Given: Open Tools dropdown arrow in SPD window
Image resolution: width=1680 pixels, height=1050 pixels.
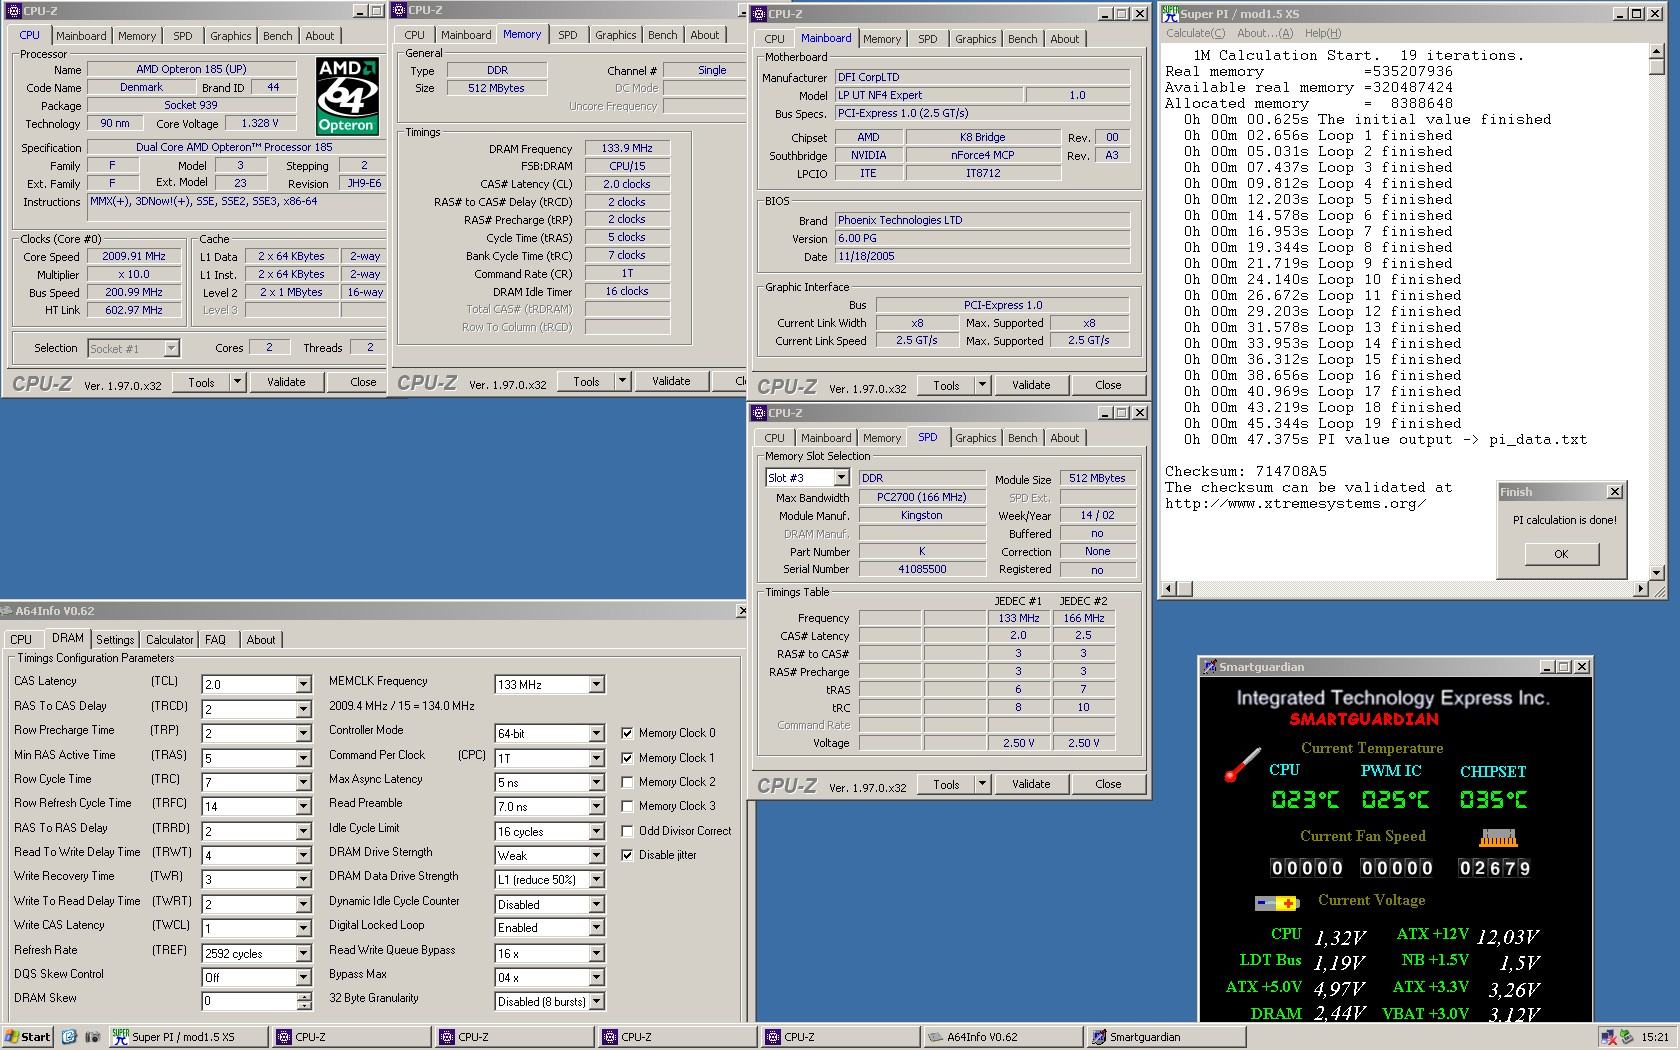Looking at the screenshot, I should click(x=982, y=785).
